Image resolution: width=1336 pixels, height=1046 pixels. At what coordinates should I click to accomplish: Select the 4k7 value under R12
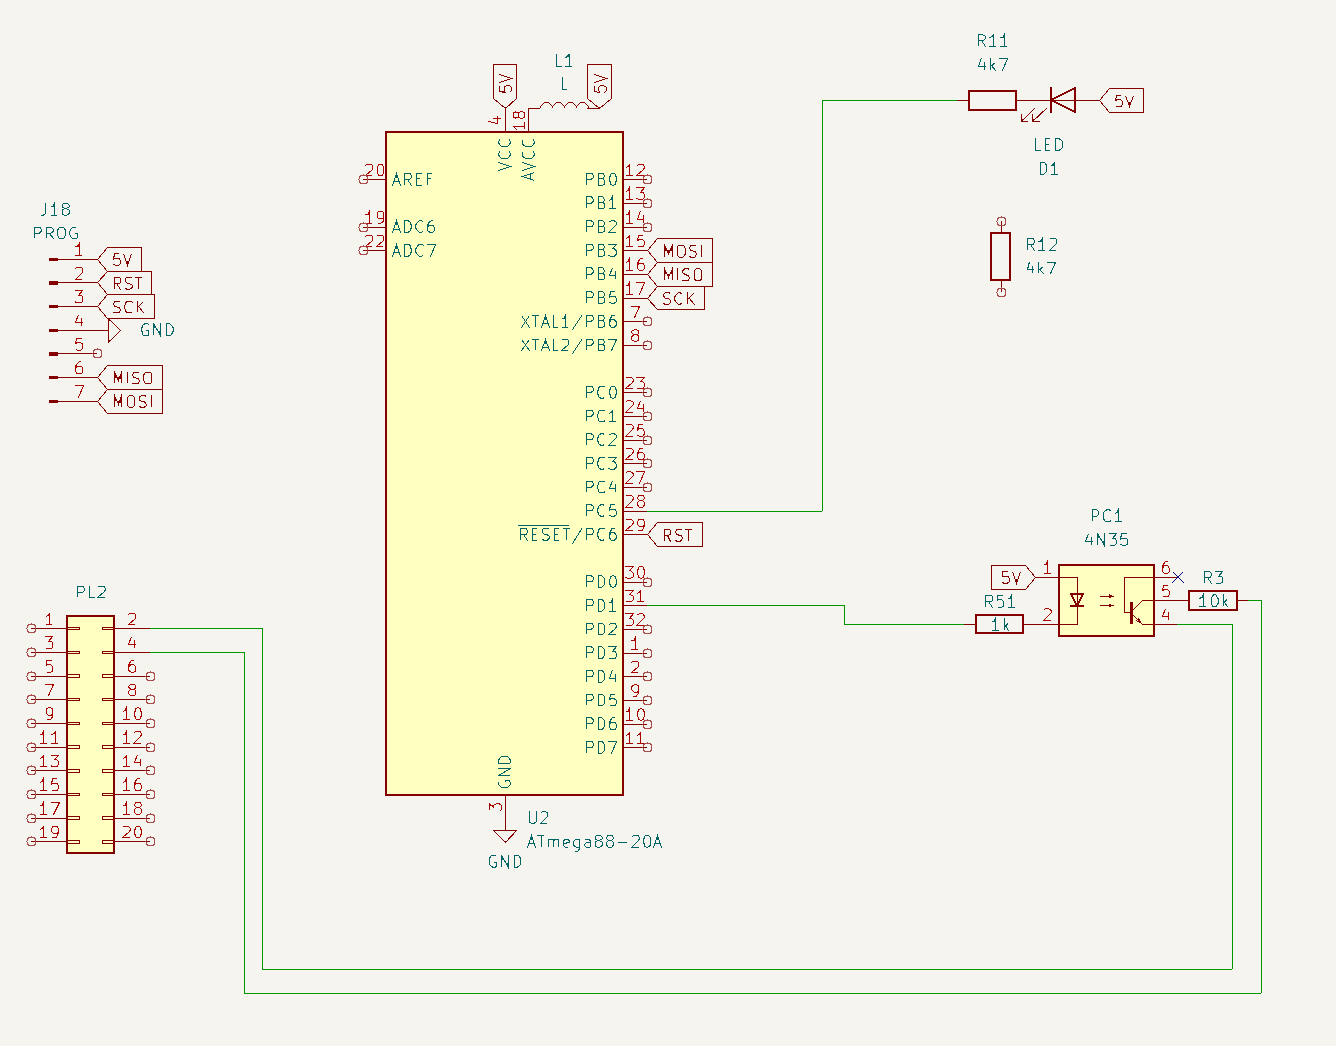1040,268
